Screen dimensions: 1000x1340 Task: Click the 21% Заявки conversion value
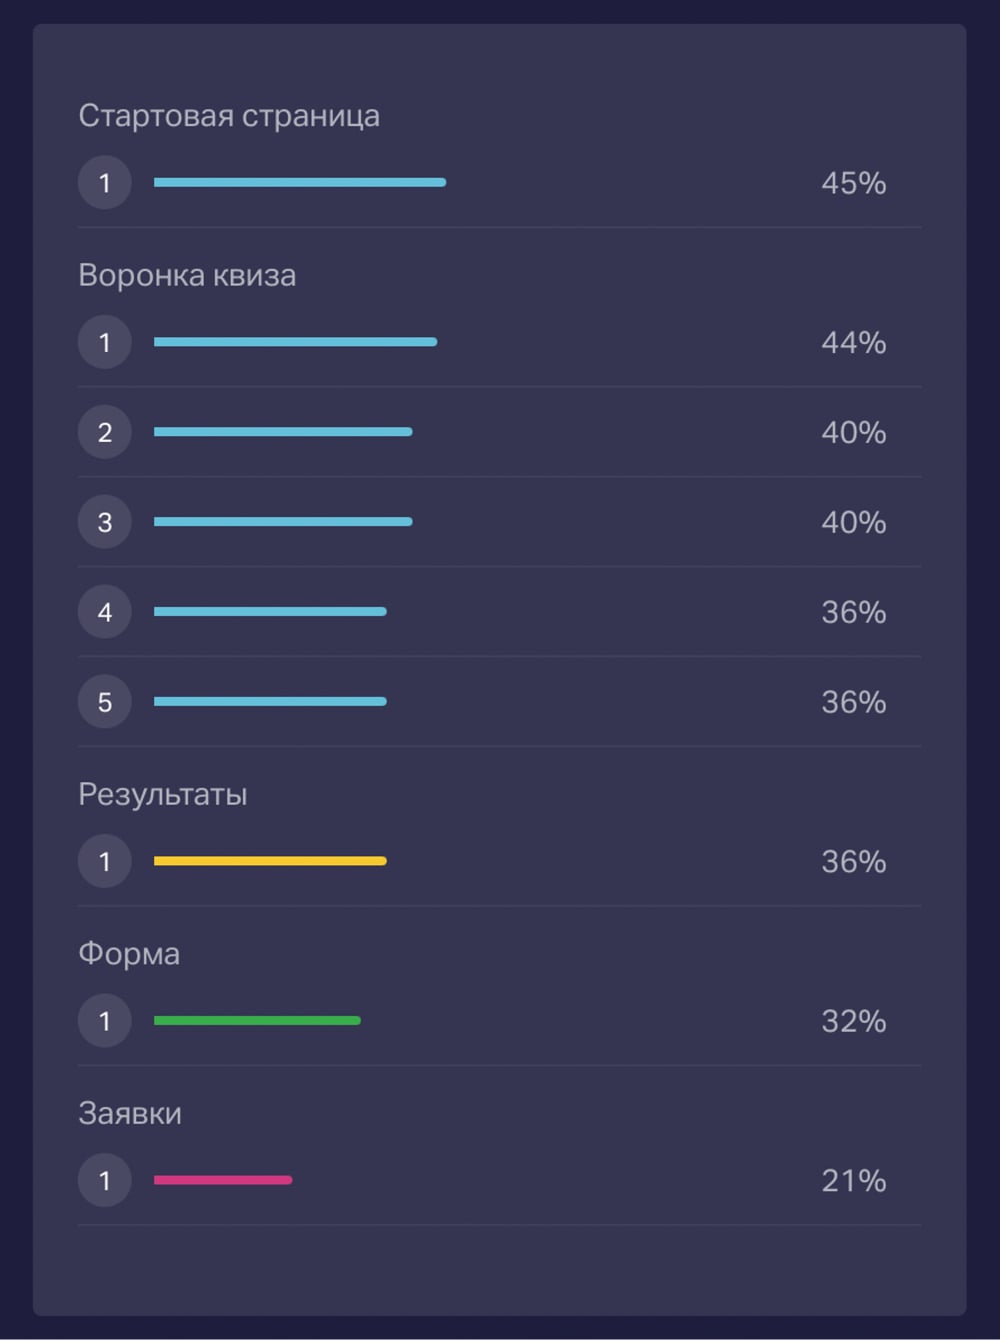click(853, 1181)
